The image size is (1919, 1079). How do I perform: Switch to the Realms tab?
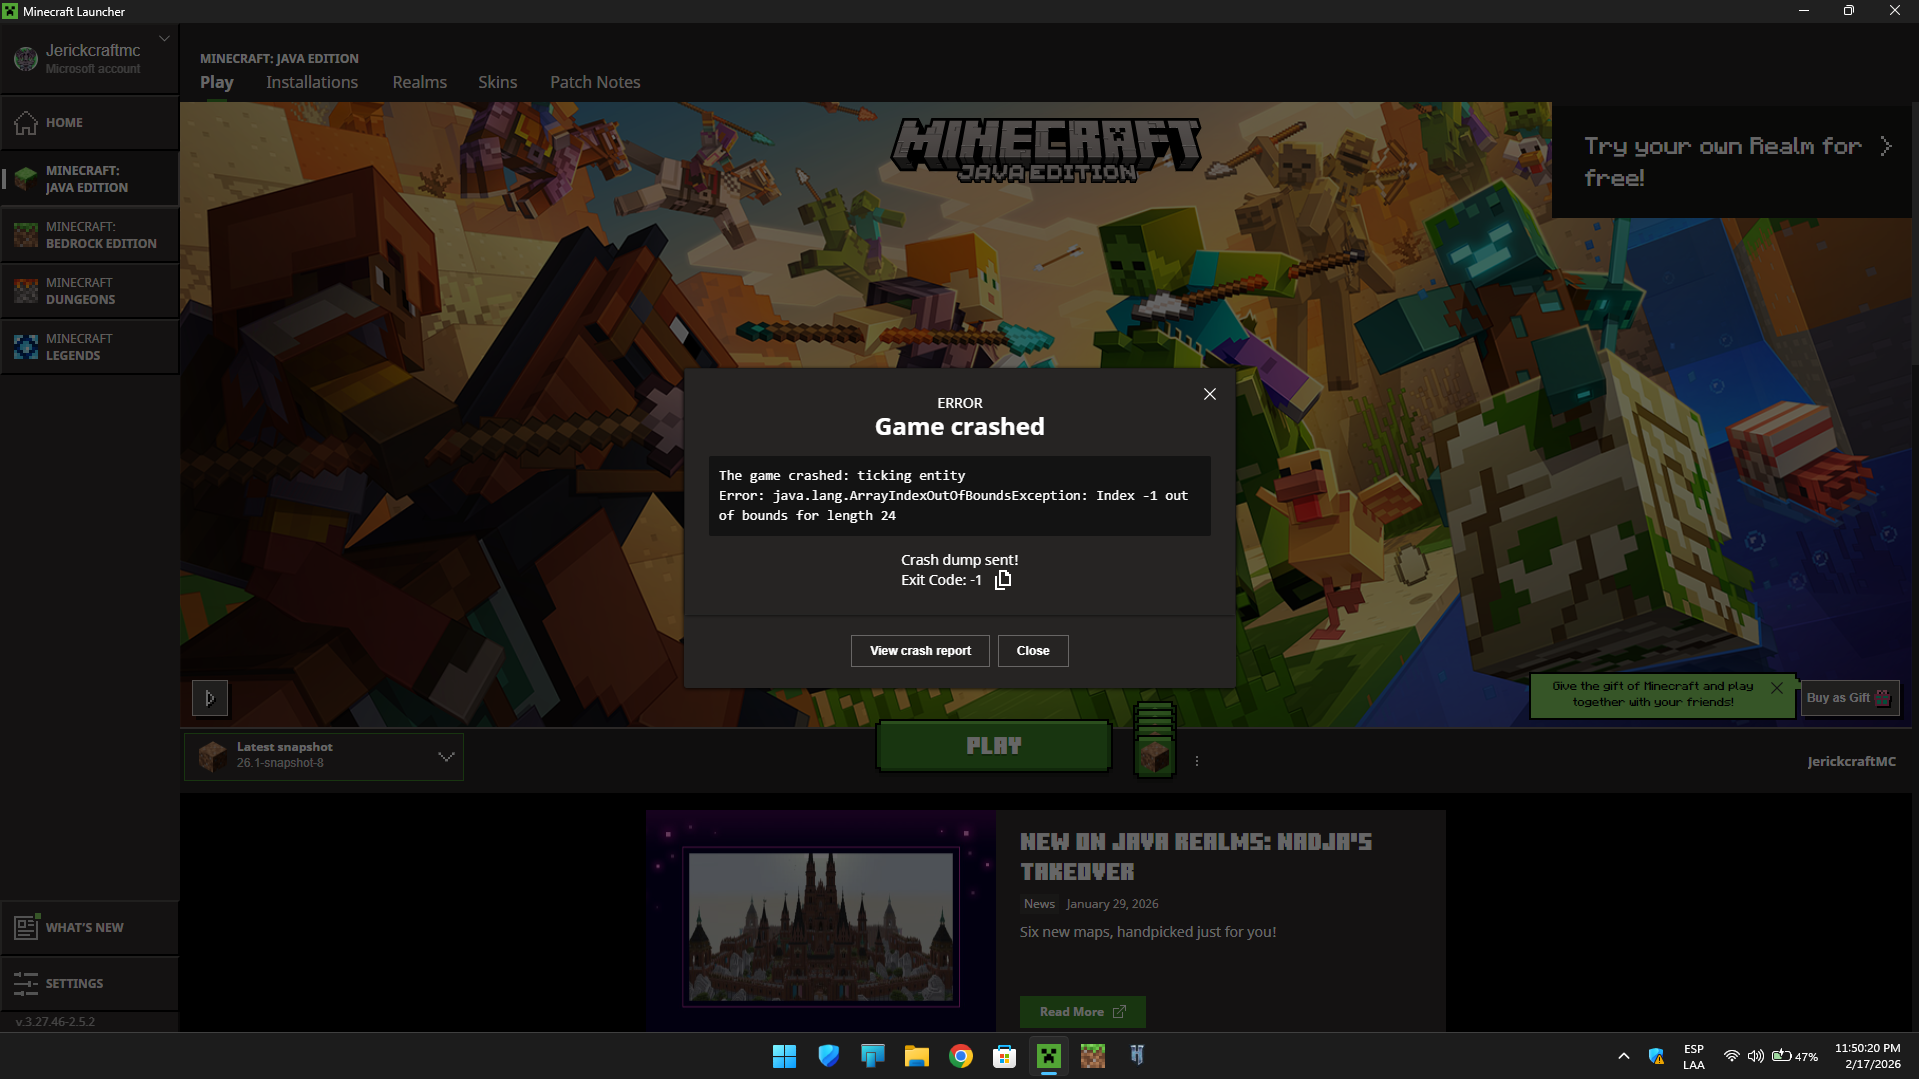420,82
